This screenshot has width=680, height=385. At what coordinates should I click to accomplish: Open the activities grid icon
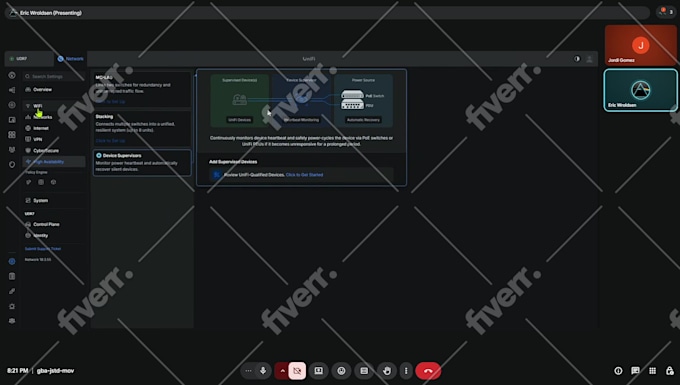652,371
